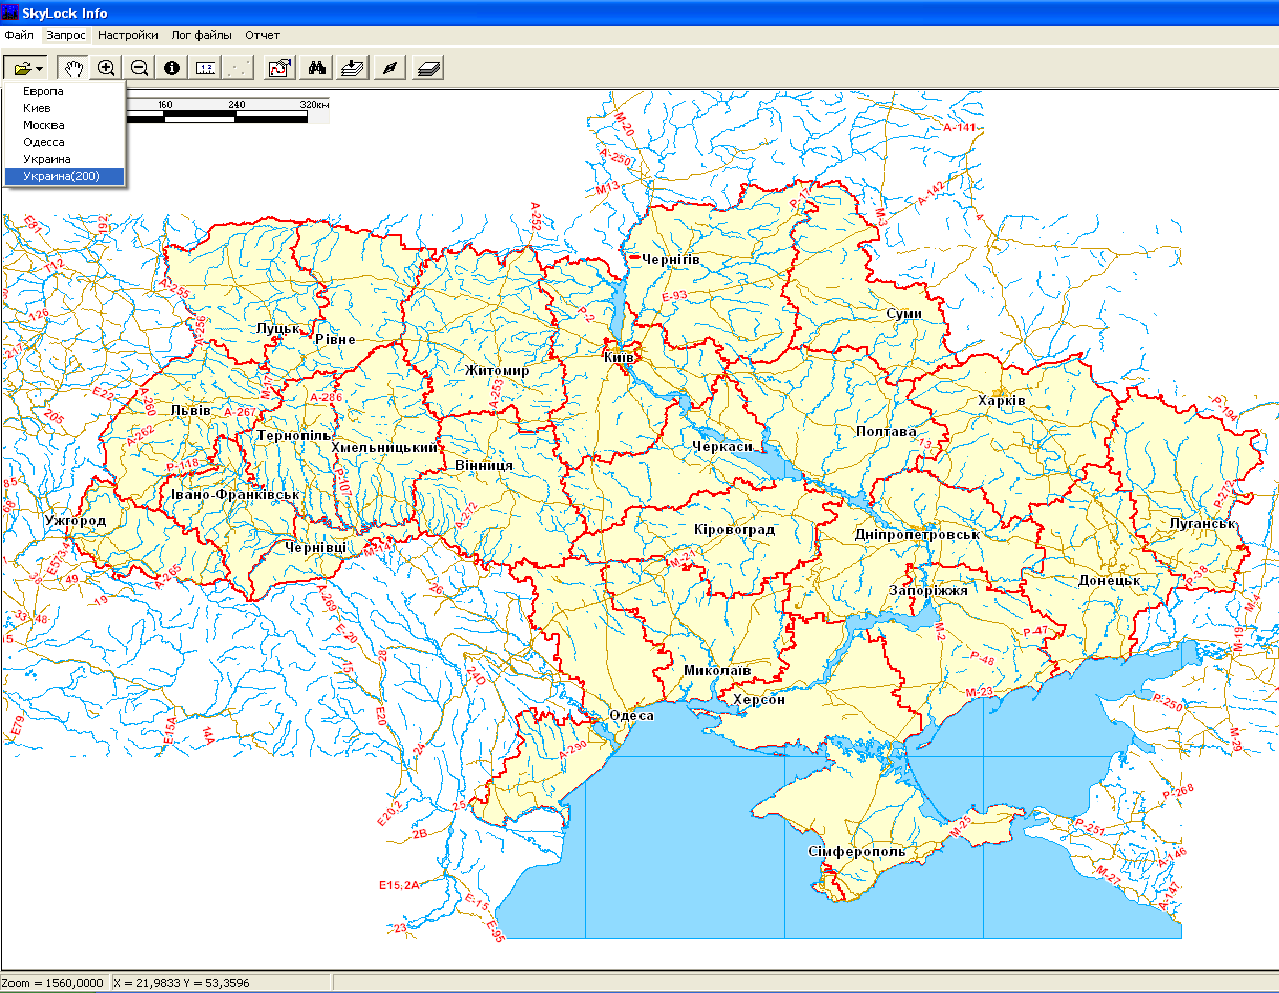Open the Отчет menu
1279x993 pixels.
coord(262,35)
